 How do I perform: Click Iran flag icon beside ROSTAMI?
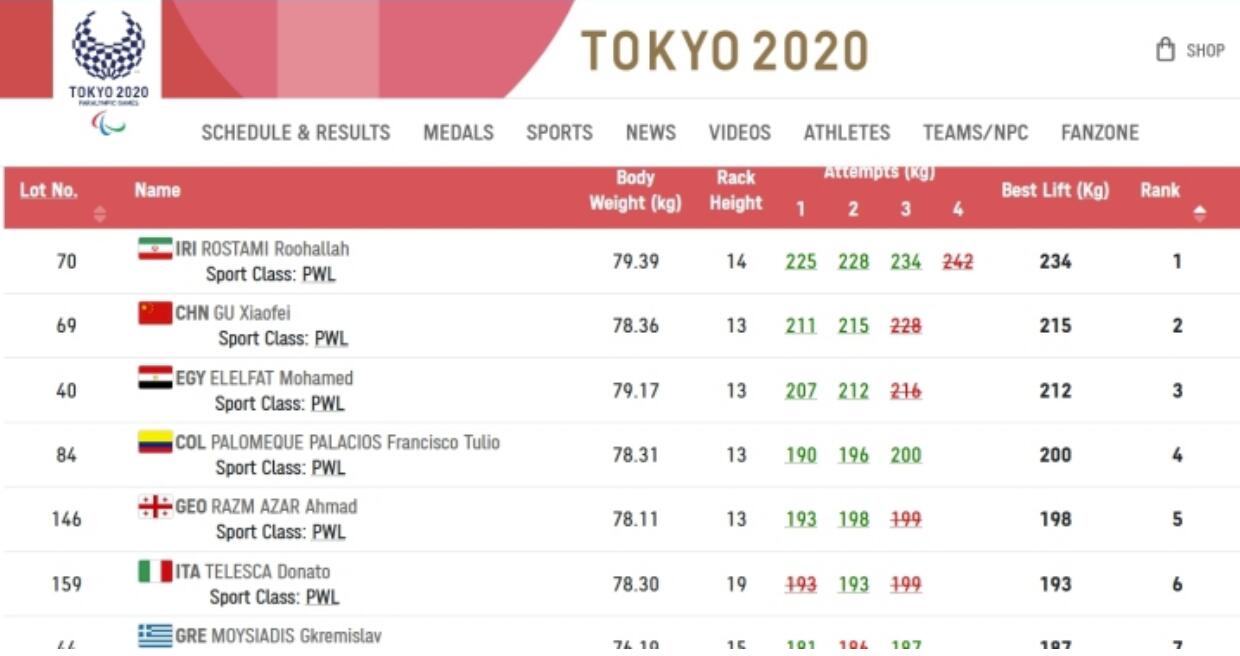click(155, 248)
